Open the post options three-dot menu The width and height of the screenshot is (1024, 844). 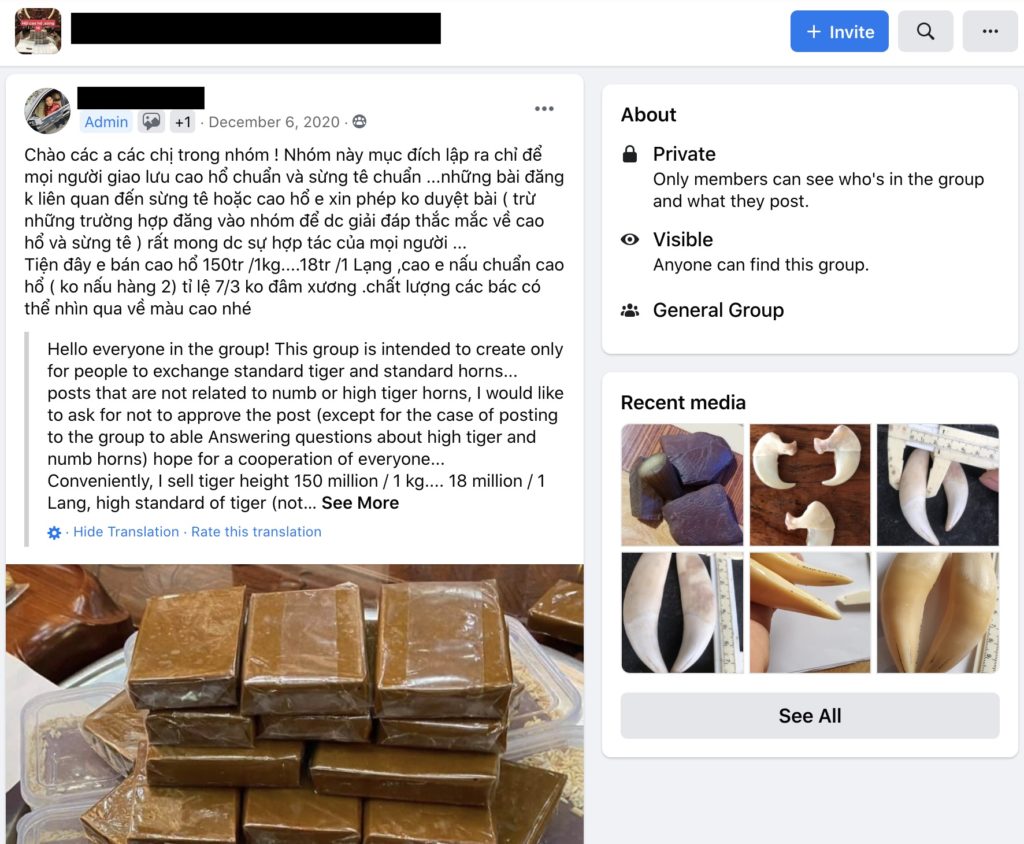544,108
